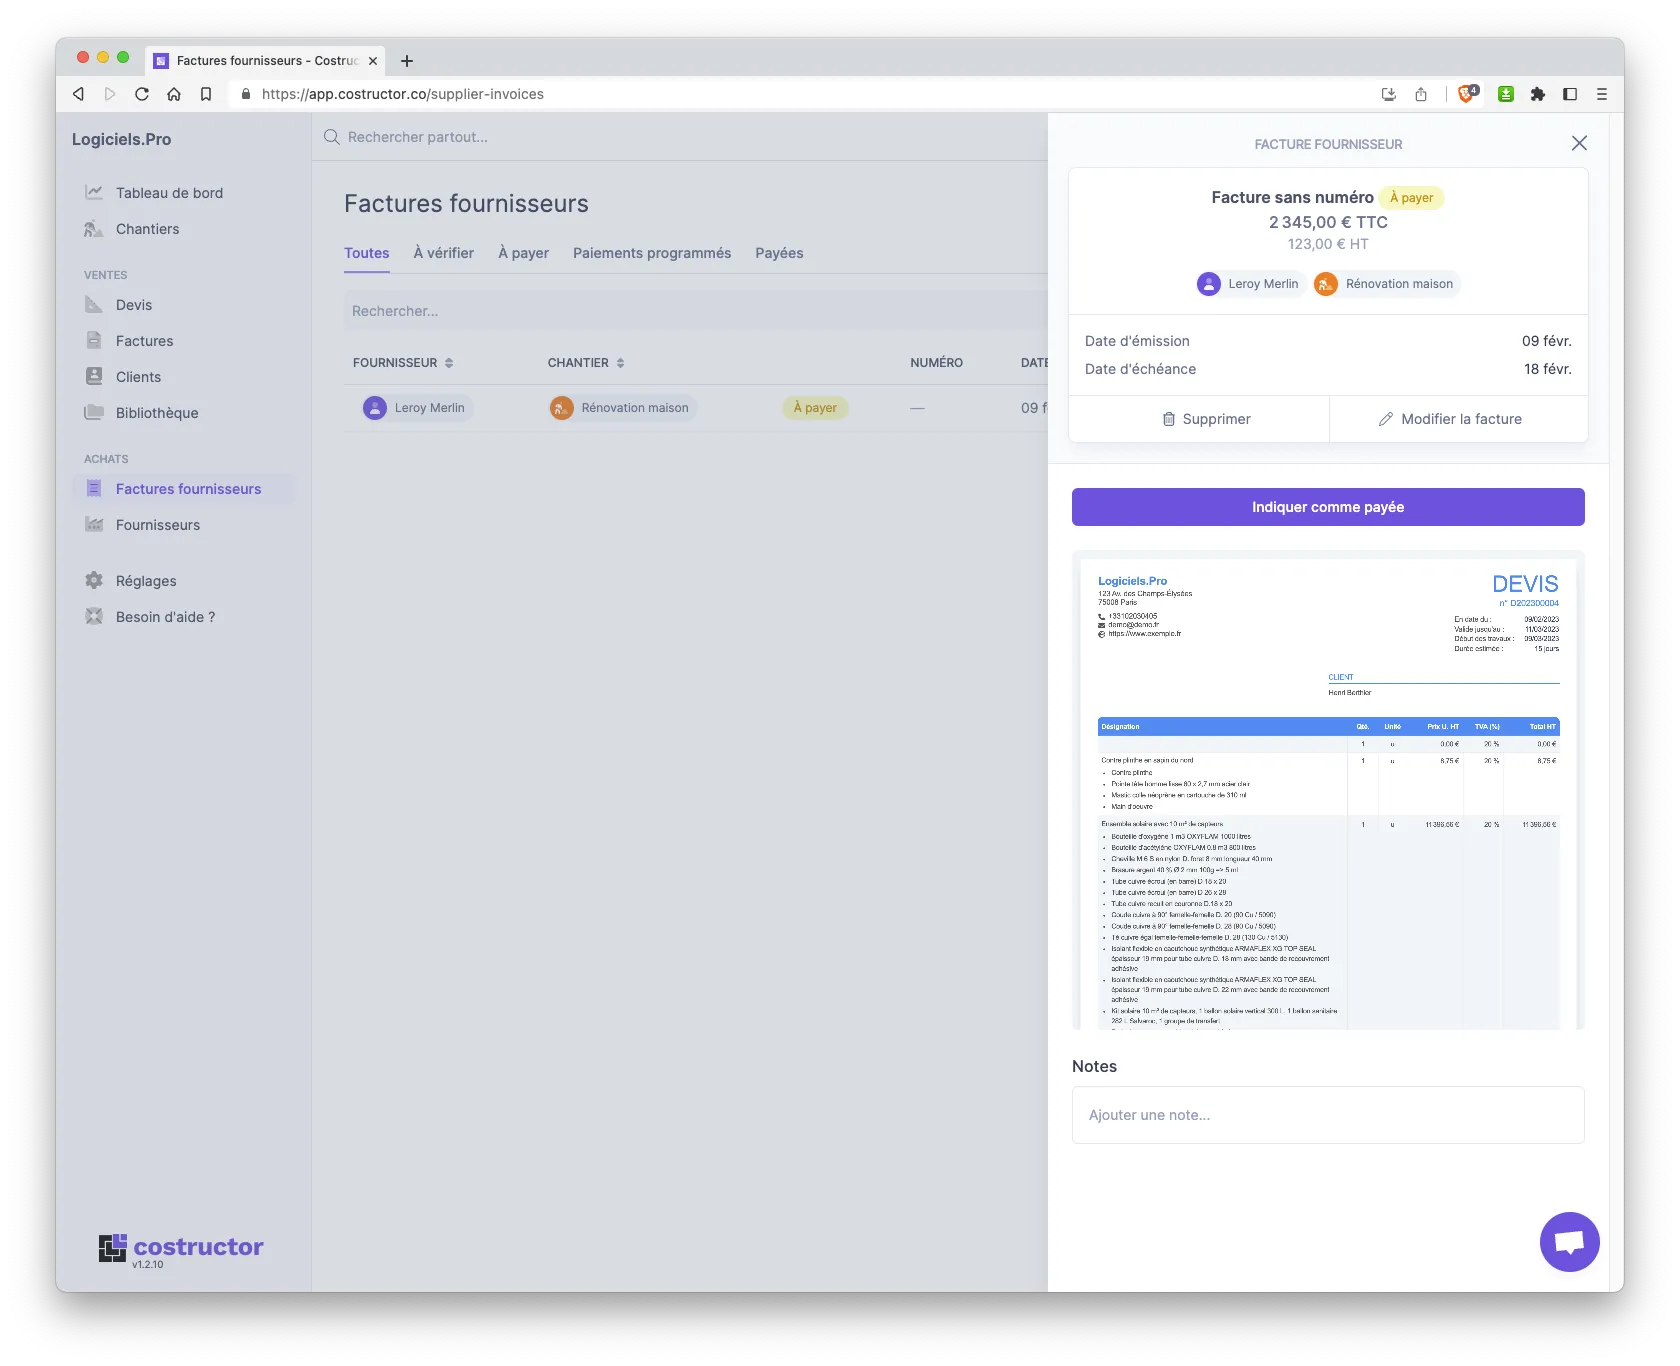Open the Paiements programmés tab
Viewport: 1680px width, 1366px height.
click(652, 253)
